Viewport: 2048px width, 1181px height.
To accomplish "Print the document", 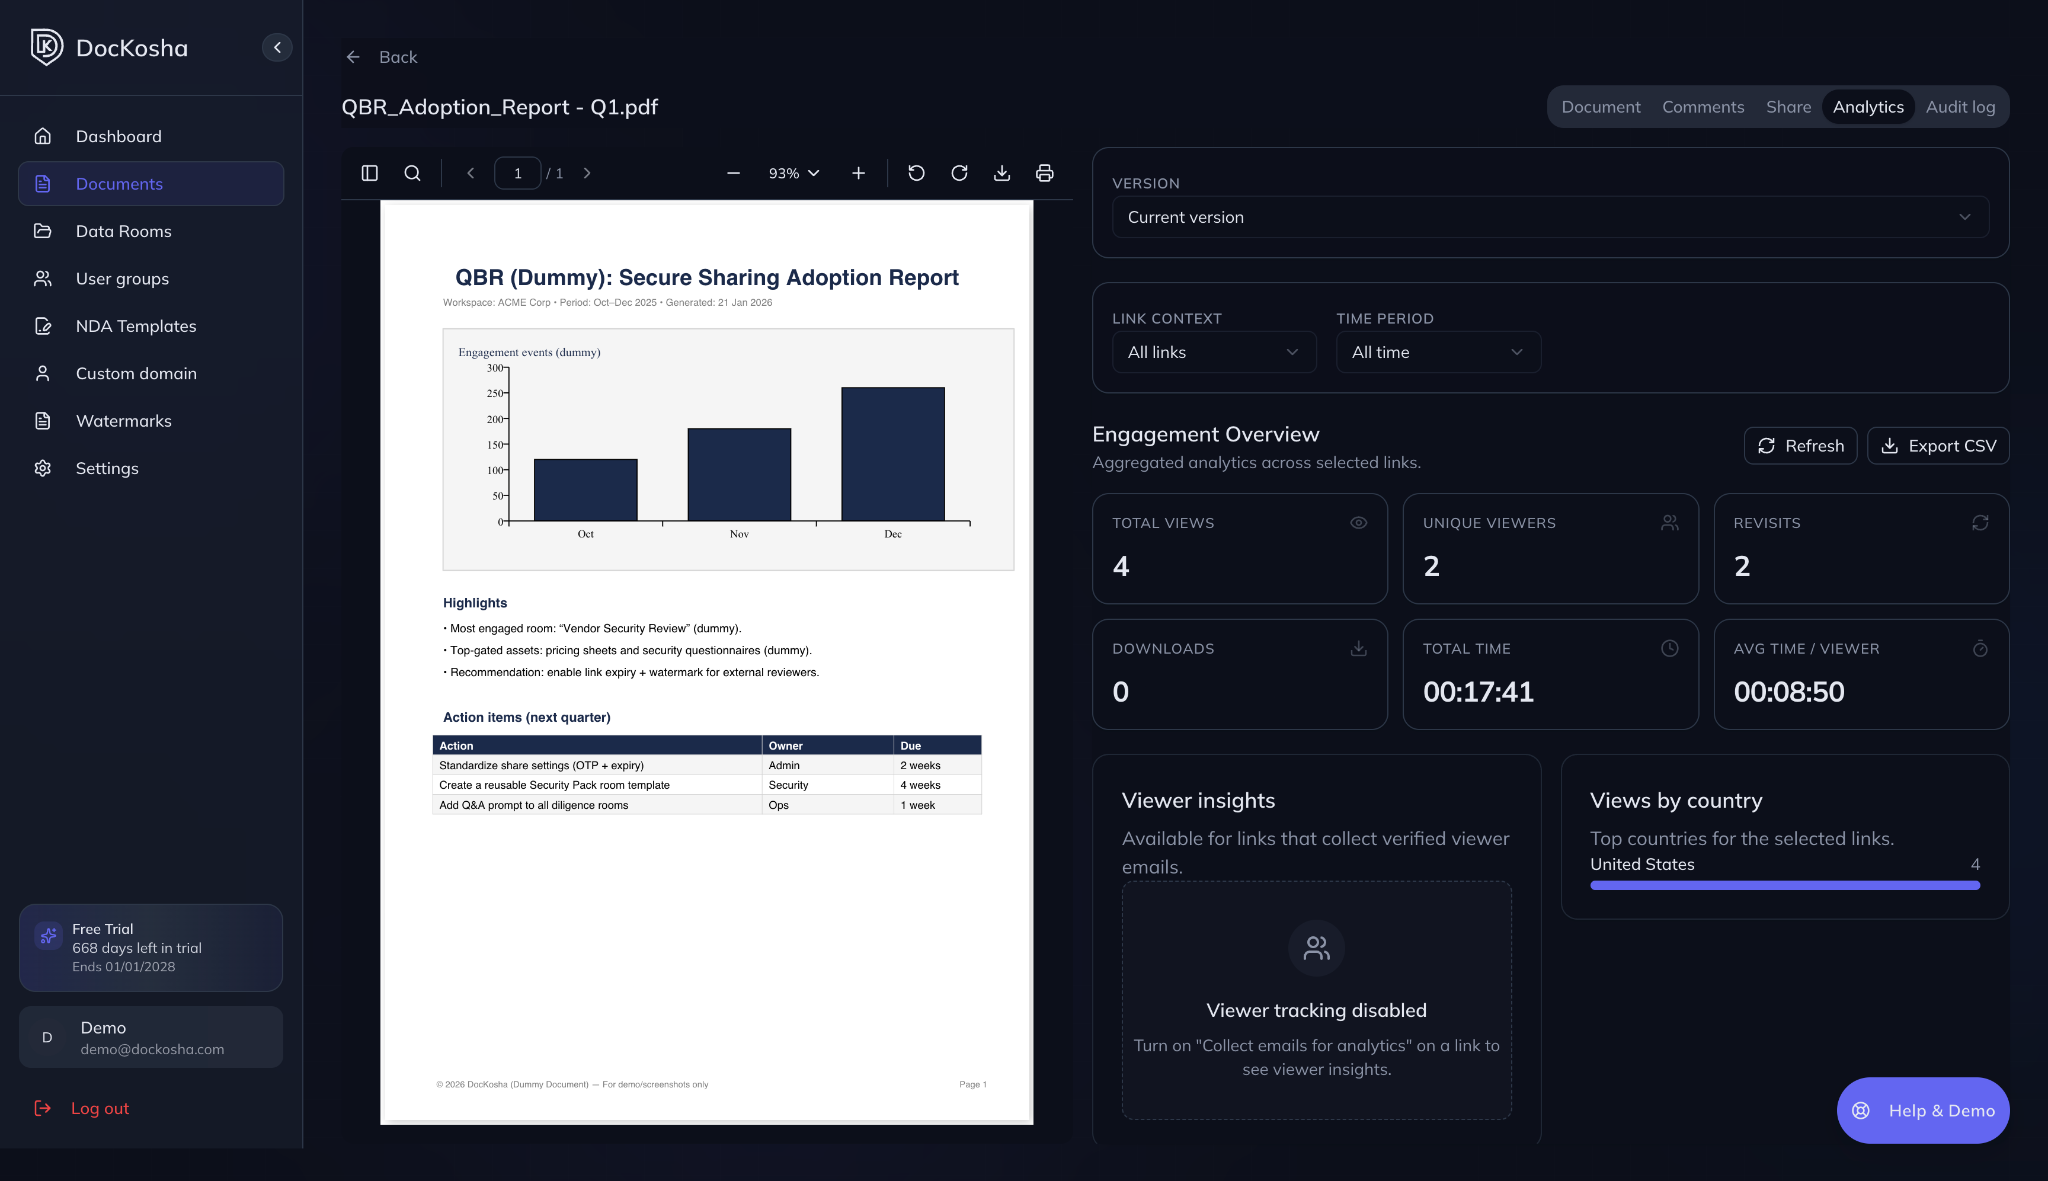I will click(1045, 173).
